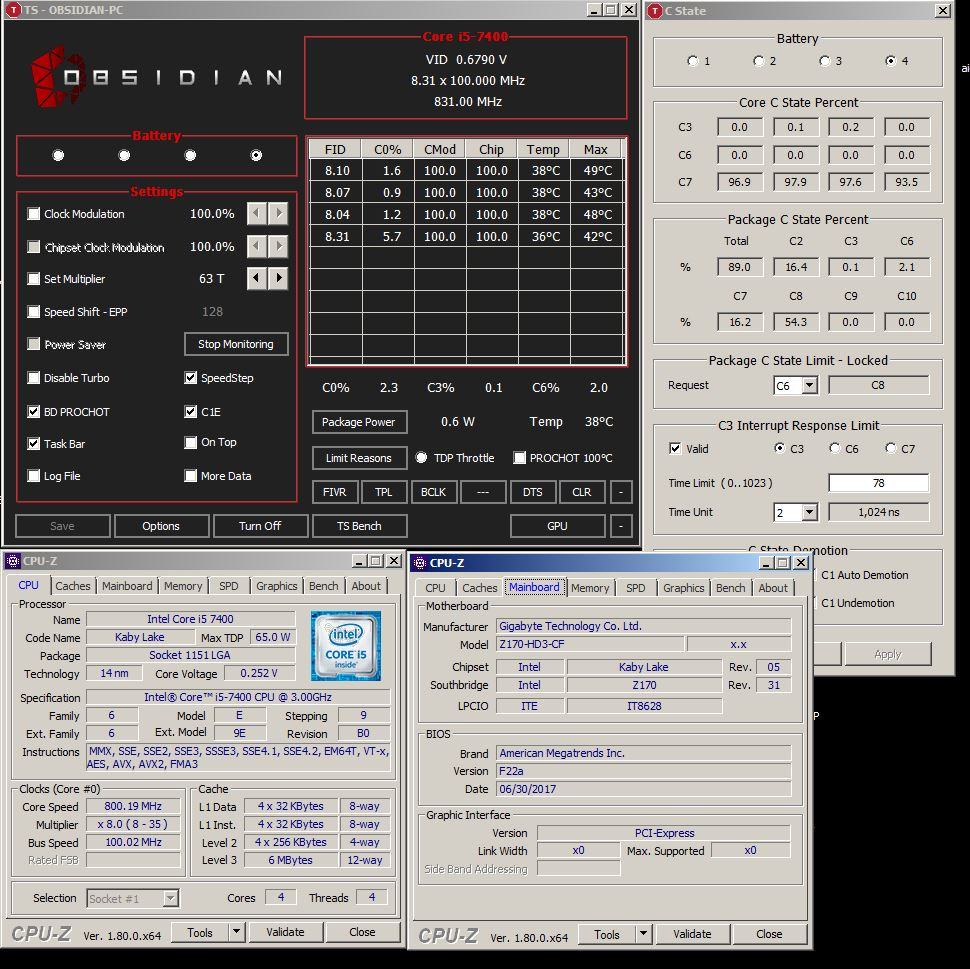Click the GPU button

click(557, 526)
